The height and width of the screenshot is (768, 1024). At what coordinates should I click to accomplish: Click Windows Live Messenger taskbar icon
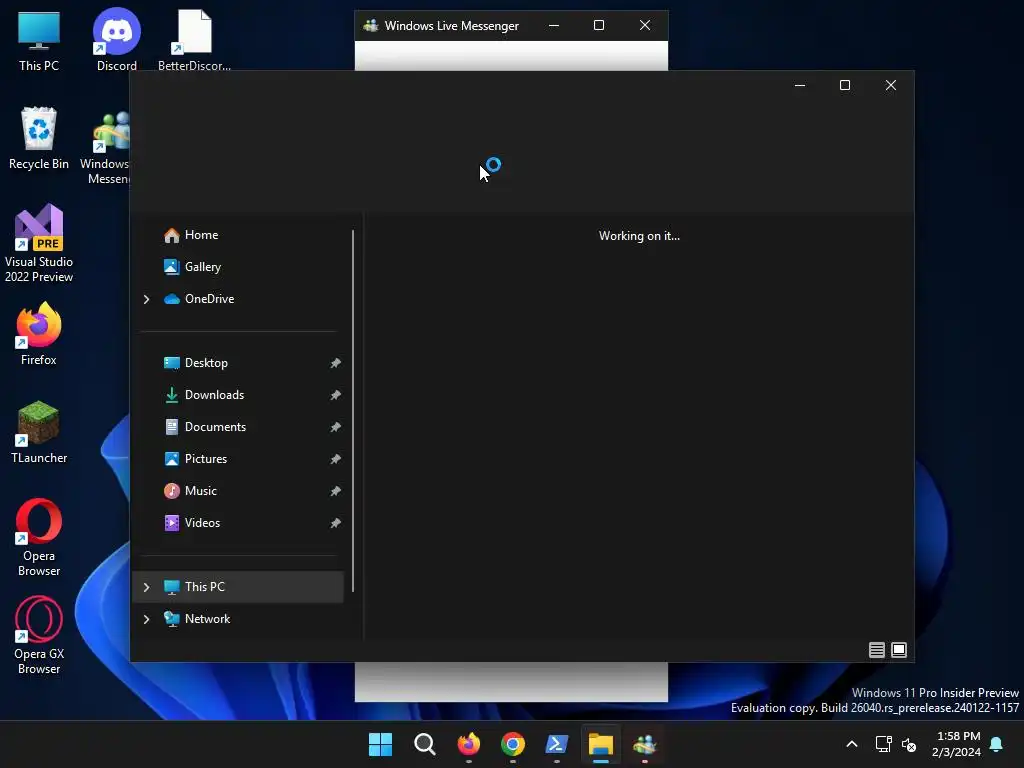[x=645, y=744]
